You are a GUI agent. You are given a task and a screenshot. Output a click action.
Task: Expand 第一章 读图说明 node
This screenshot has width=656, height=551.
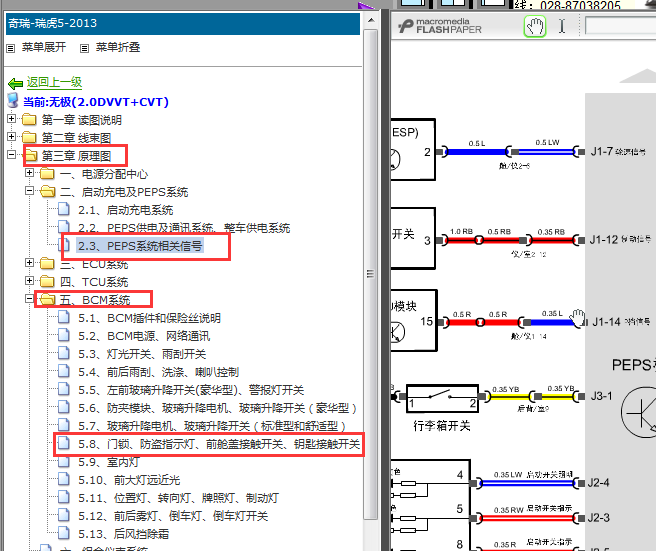click(x=11, y=119)
